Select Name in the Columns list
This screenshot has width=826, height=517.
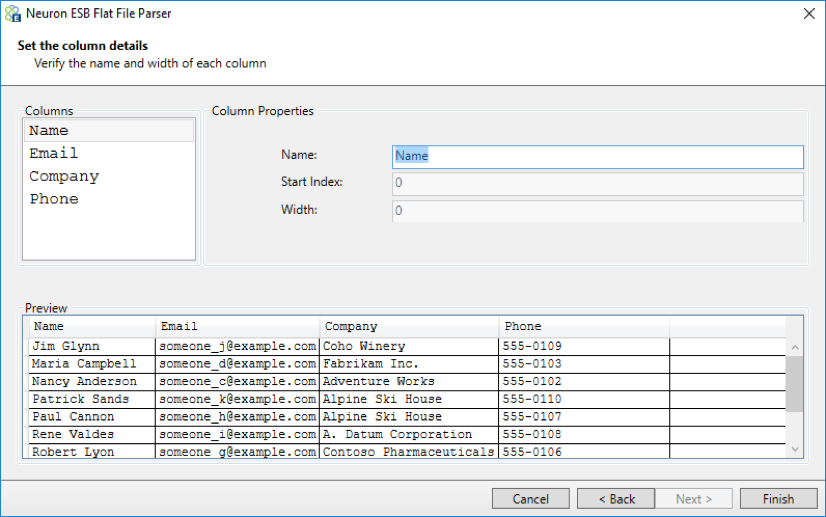[49, 131]
